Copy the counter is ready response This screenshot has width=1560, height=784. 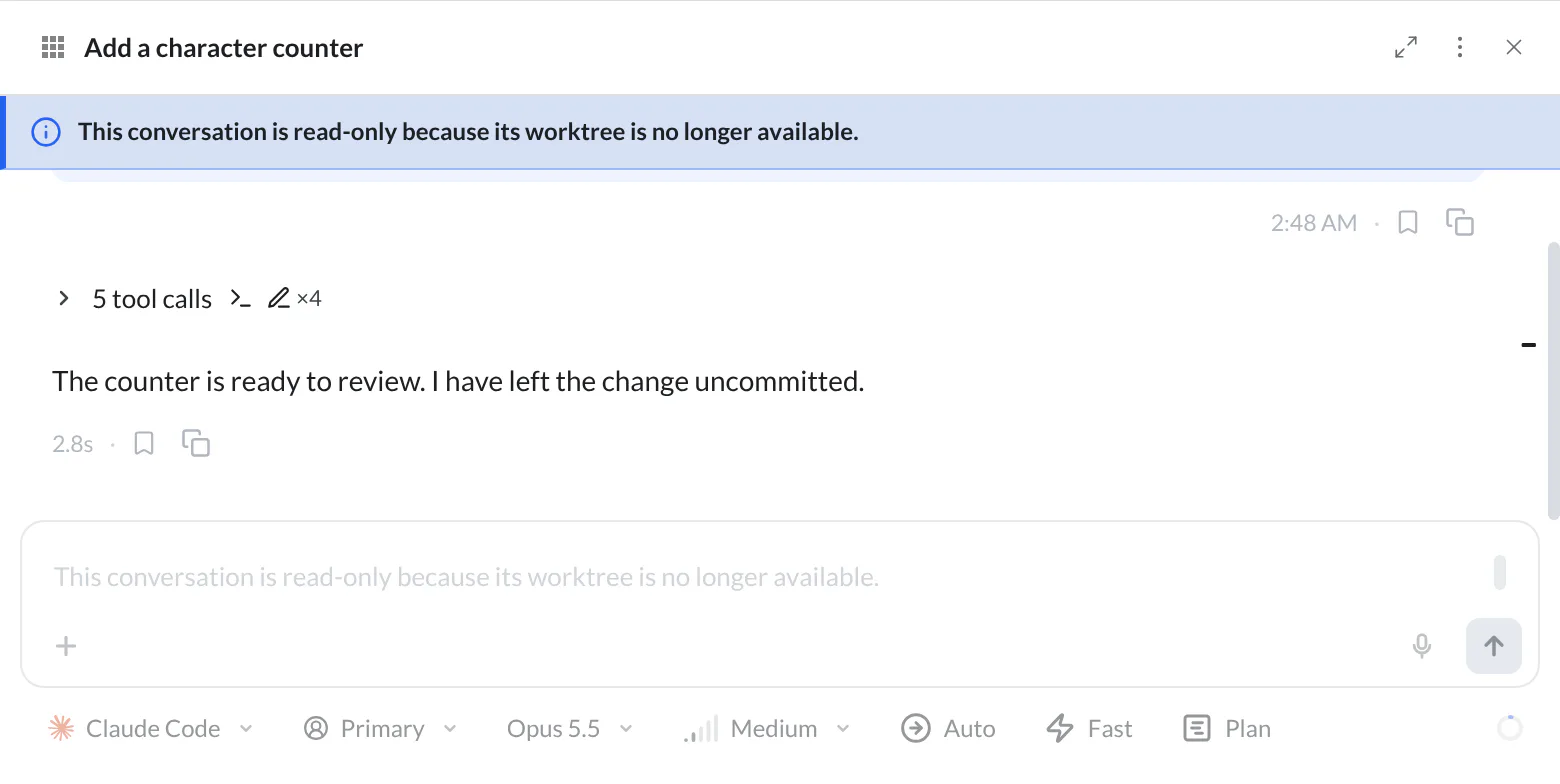pos(196,443)
